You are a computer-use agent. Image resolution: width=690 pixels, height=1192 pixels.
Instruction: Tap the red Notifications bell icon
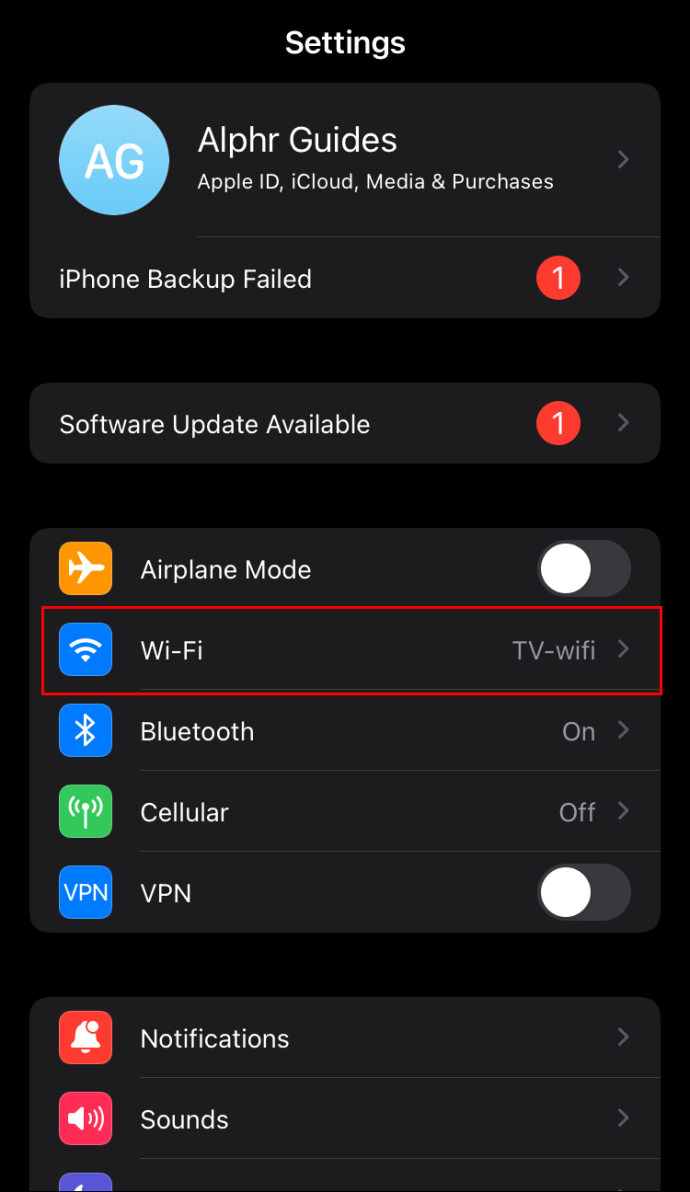point(86,1037)
